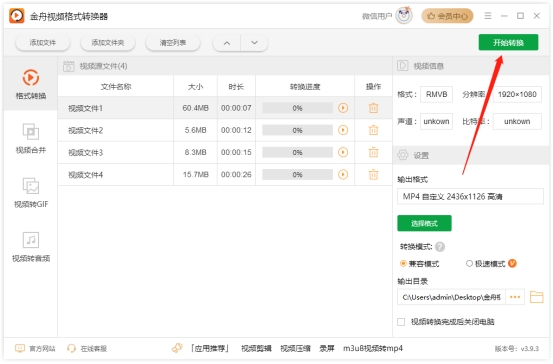This screenshot has width=553, height=364.
Task: Select the 视频文件4 row name
Action: click(85, 175)
